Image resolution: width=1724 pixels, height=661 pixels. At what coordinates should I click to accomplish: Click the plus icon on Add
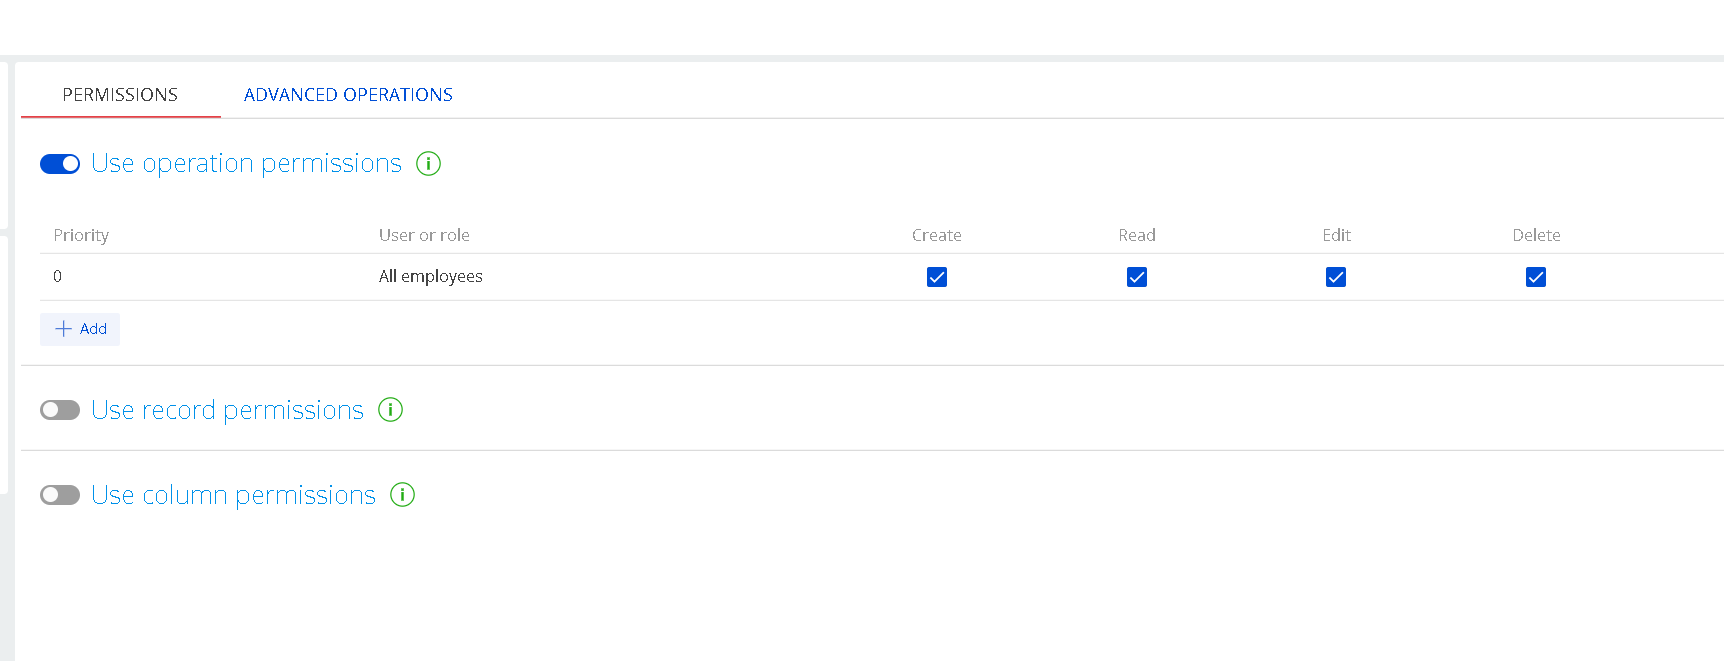64,329
